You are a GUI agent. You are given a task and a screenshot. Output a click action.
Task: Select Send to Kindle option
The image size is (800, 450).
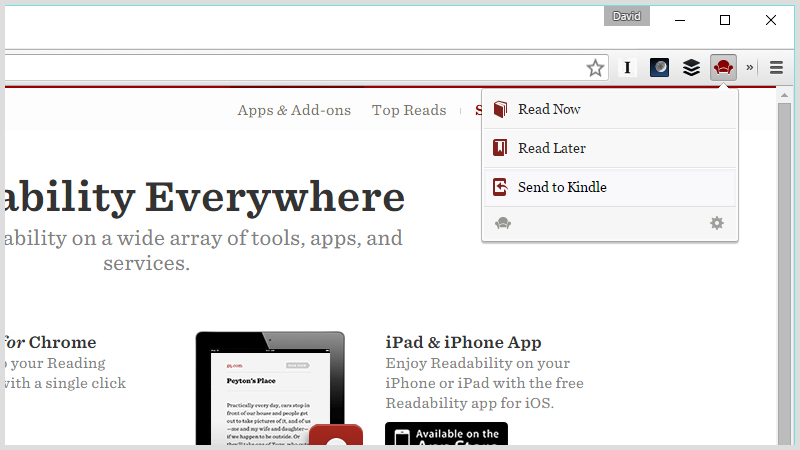(x=610, y=187)
